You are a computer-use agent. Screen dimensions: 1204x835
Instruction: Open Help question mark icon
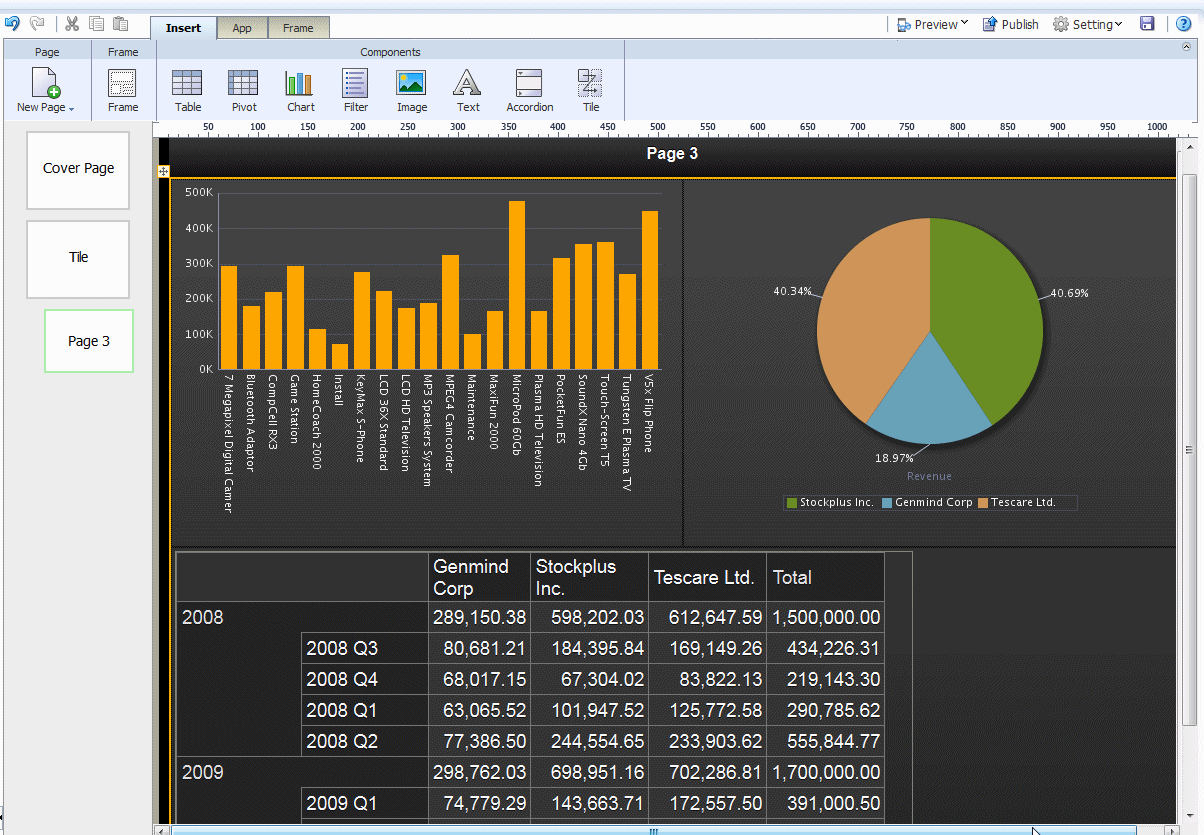coord(1183,24)
